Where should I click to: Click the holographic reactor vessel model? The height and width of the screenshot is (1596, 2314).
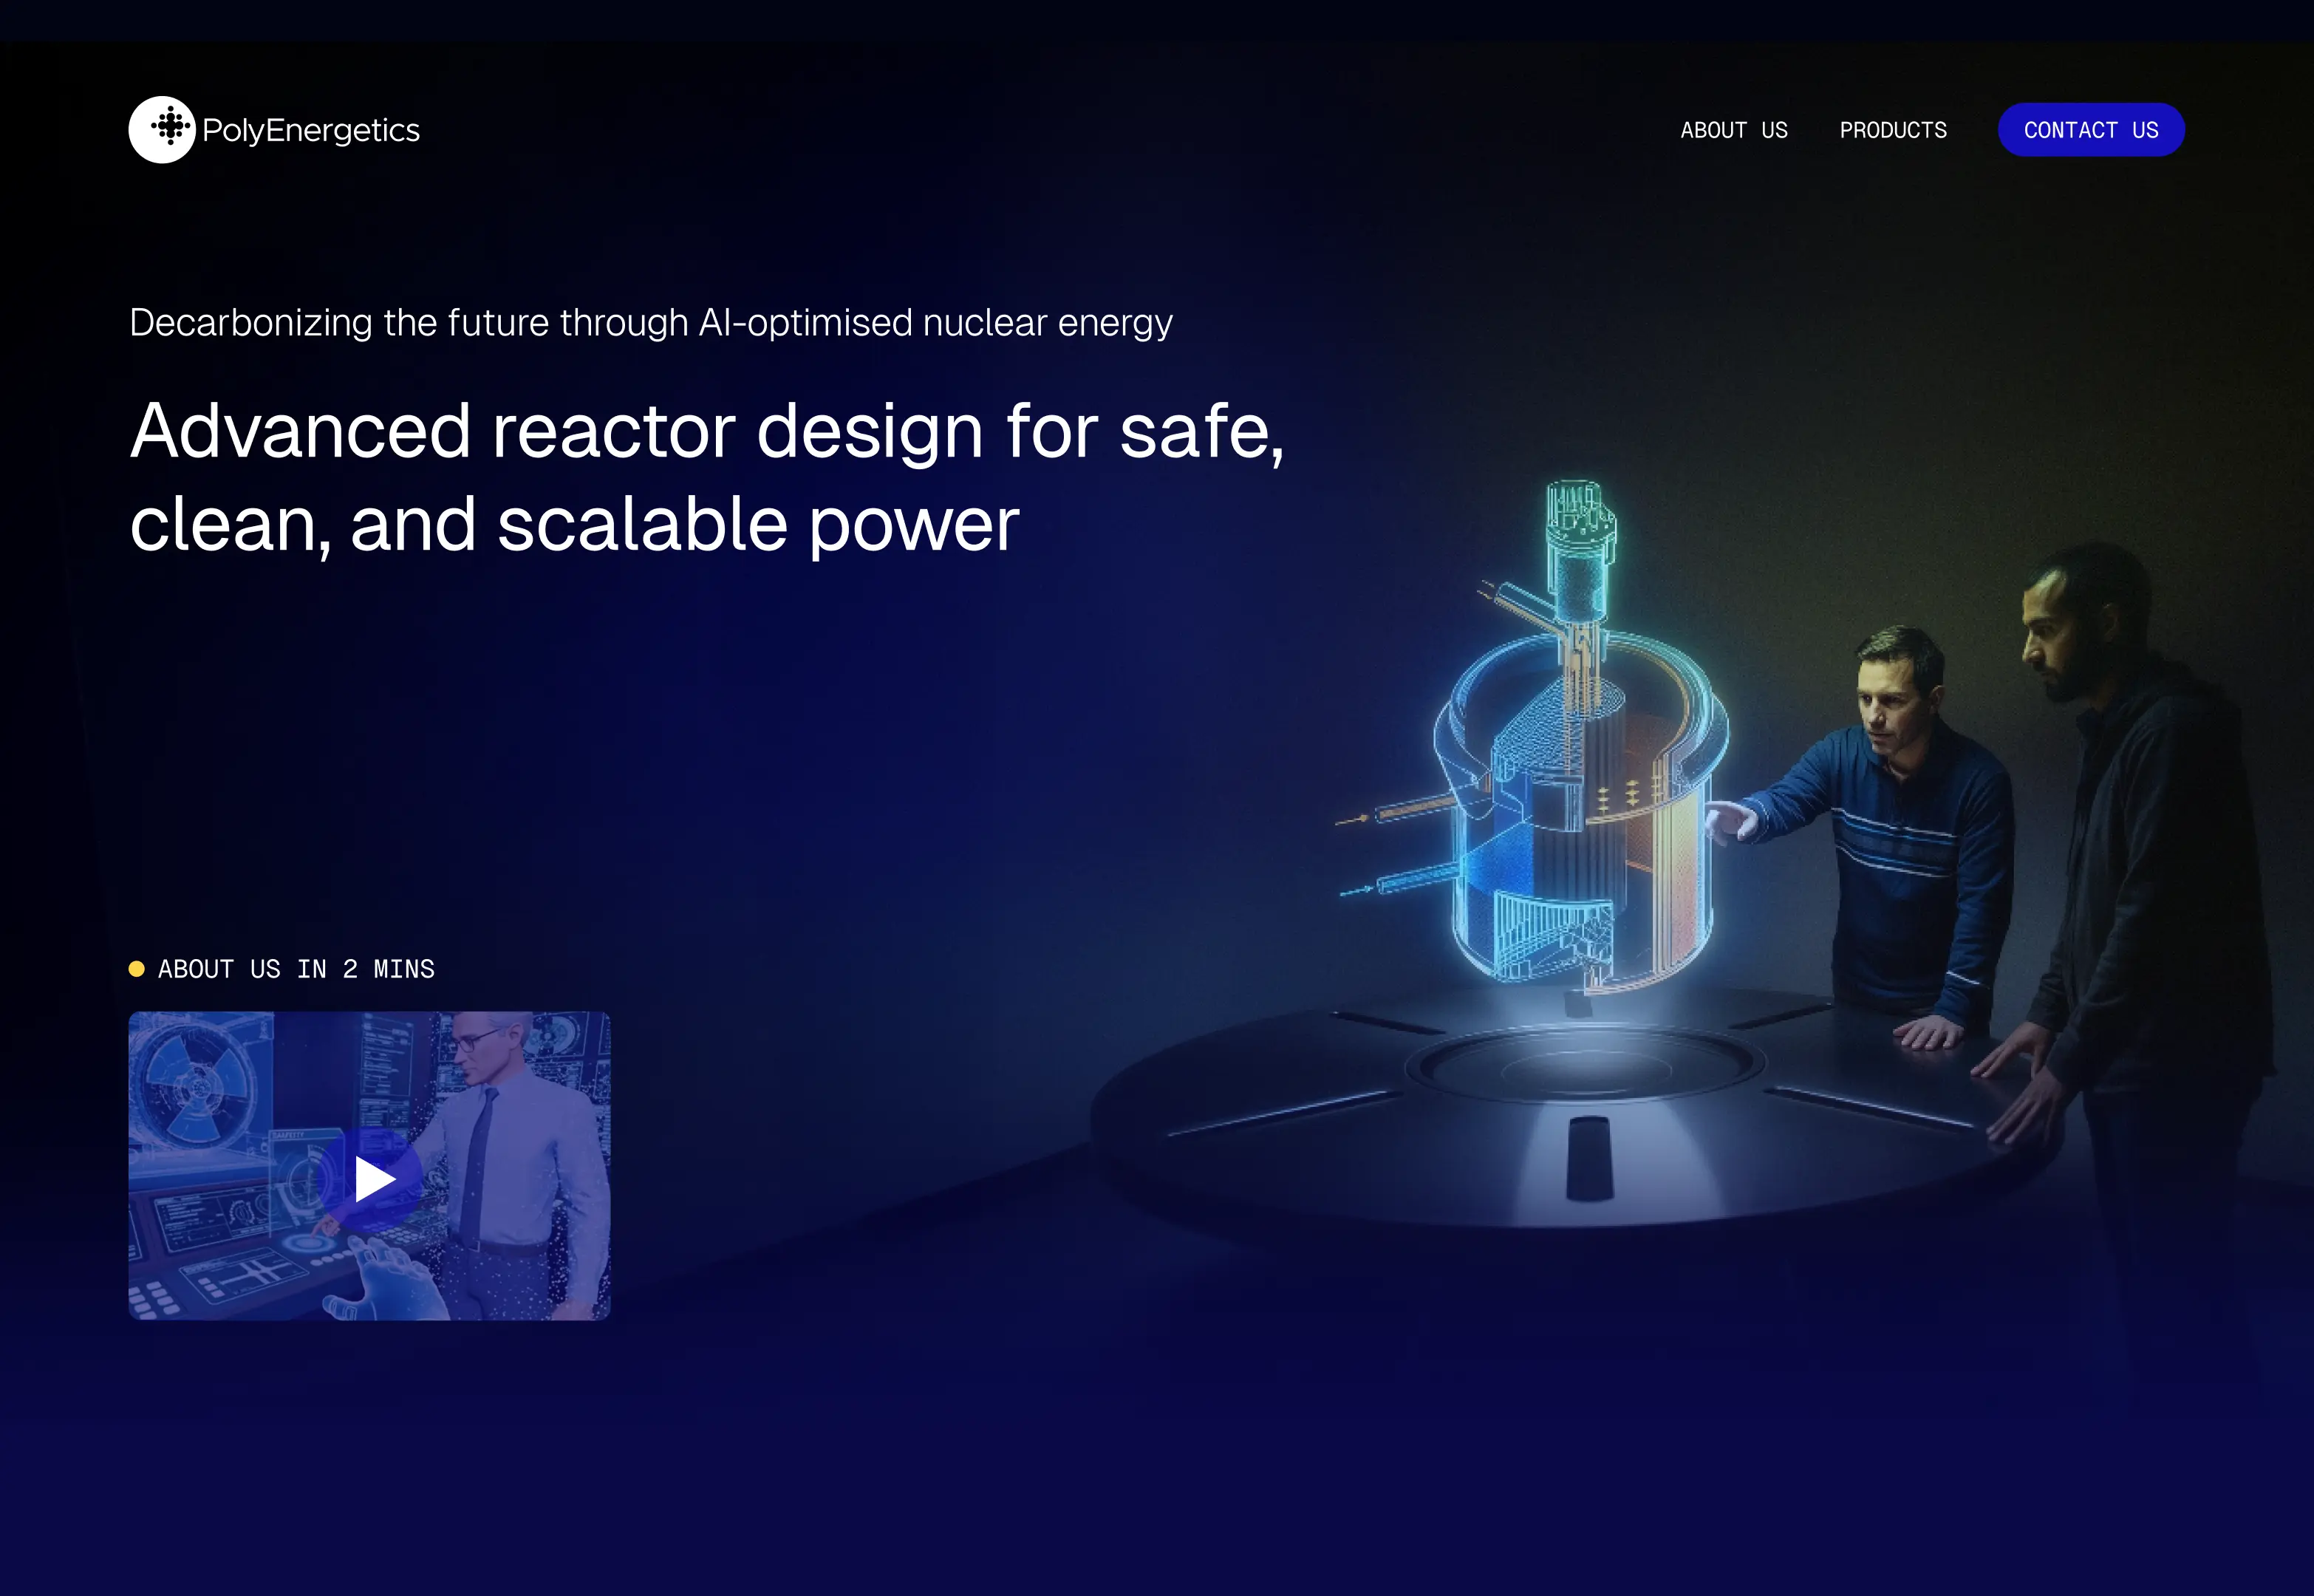click(x=1580, y=800)
